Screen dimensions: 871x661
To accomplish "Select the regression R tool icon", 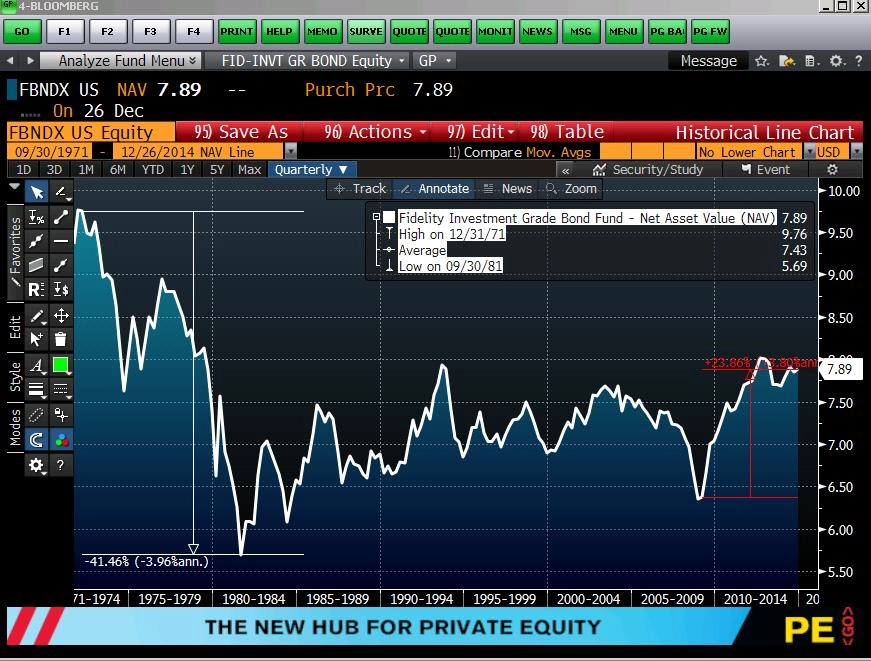I will coord(37,290).
